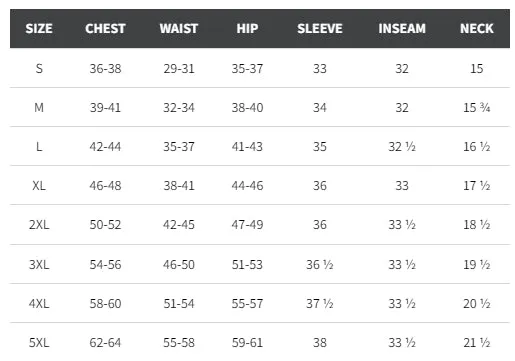Click the CHEST column header

click(105, 29)
